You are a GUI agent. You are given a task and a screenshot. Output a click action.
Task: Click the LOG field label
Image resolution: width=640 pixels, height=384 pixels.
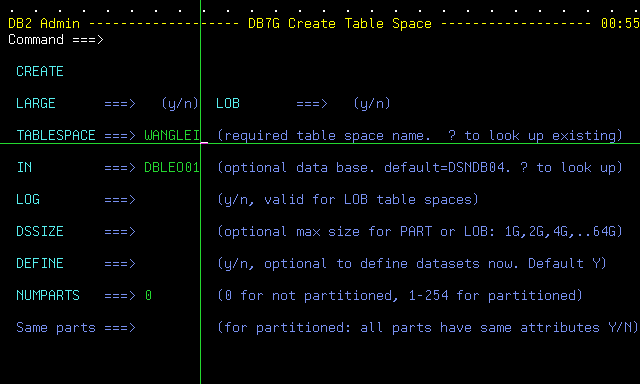click(28, 200)
